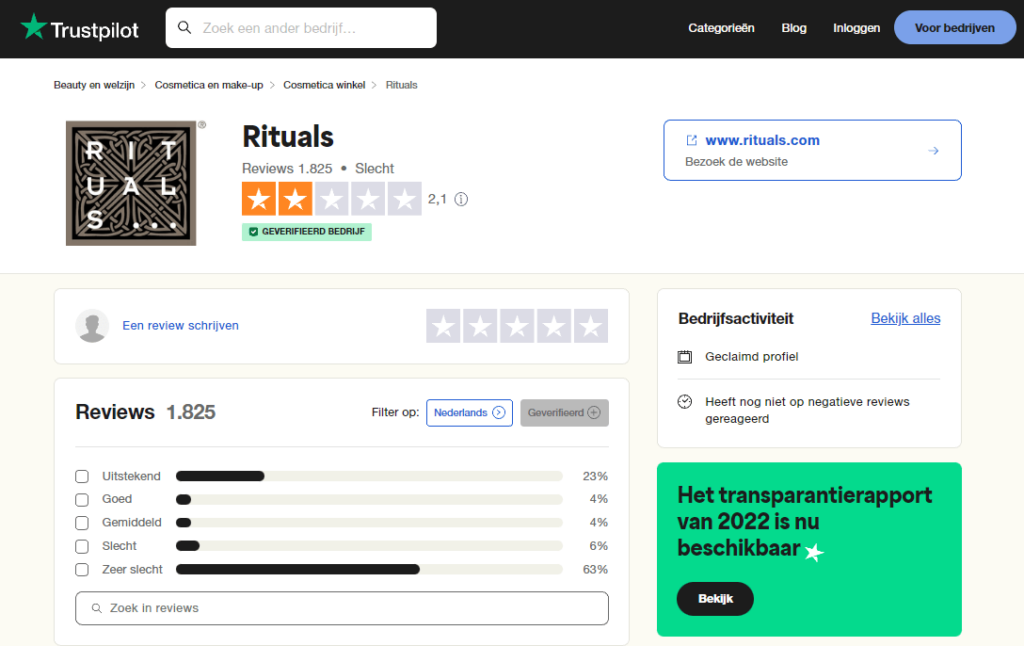The image size is (1024, 646).
Task: Click the calendar icon beside Geclaimd profiel
Action: (x=684, y=357)
